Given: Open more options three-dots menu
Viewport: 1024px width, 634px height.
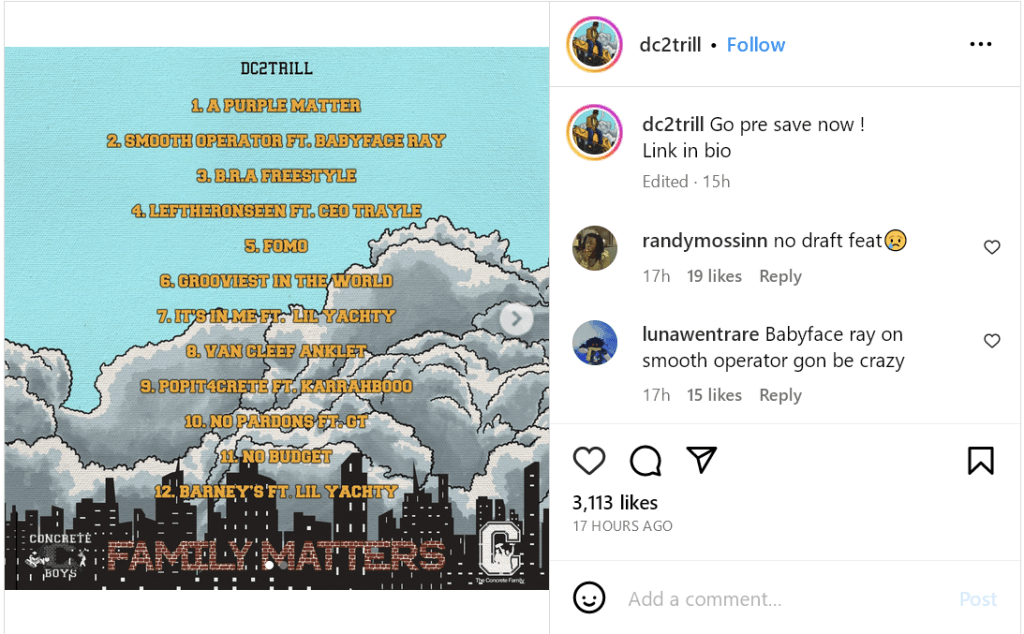Looking at the screenshot, I should tap(980, 44).
